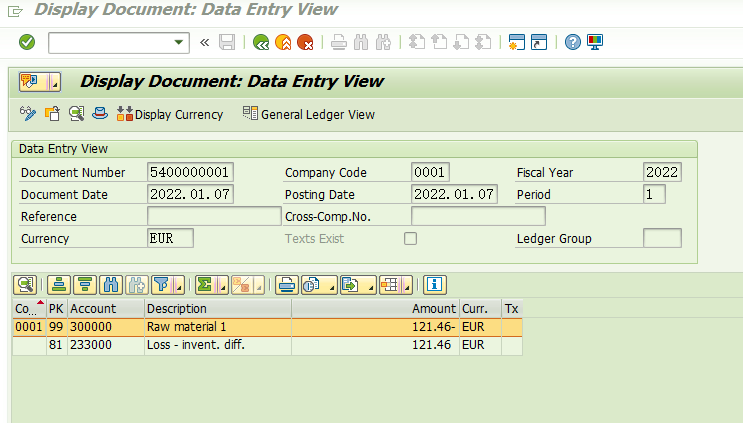Switch to General Ledger View

click(x=308, y=114)
